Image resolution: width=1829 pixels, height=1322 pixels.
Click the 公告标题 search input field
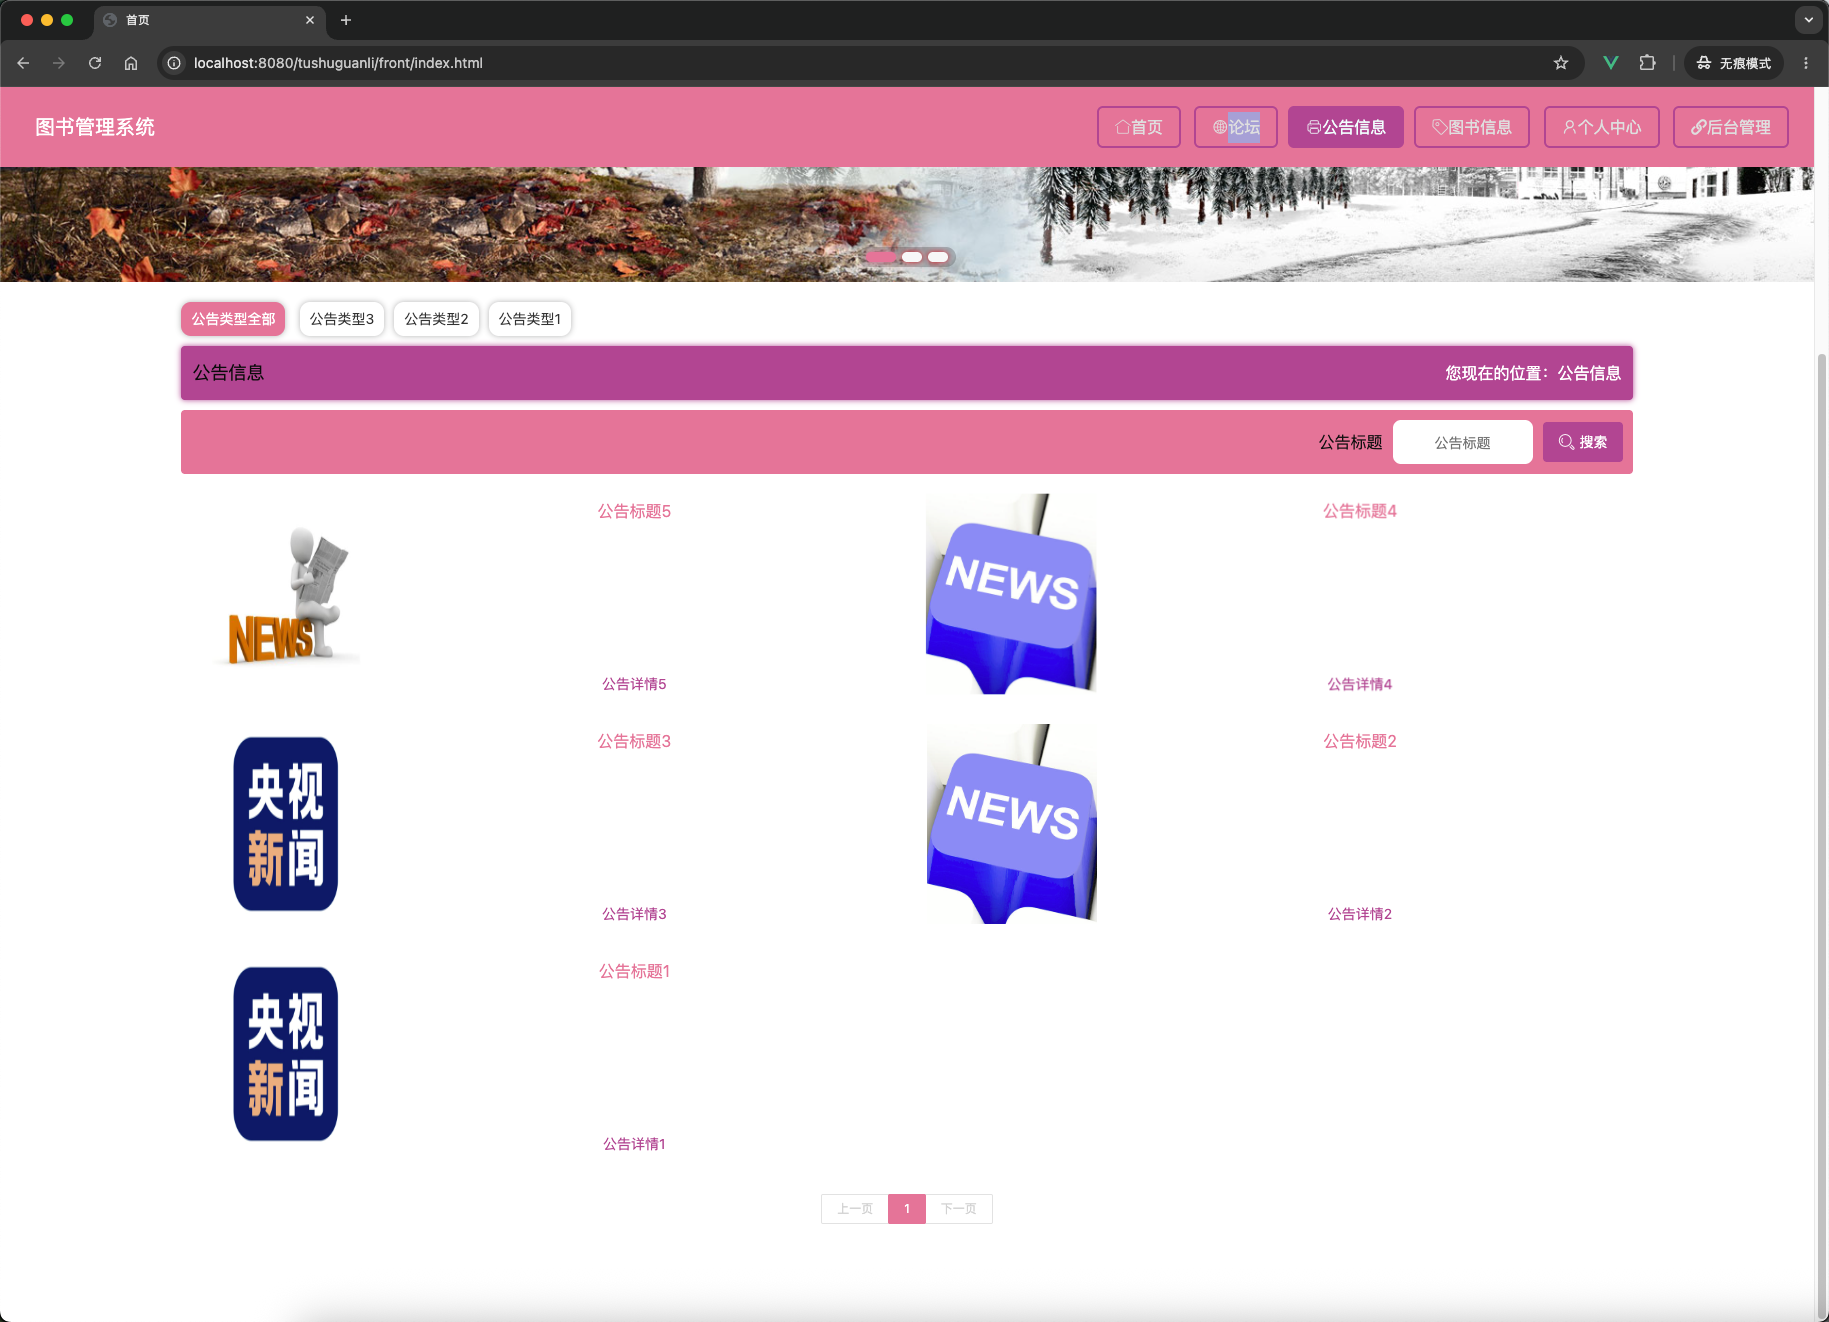(x=1463, y=442)
